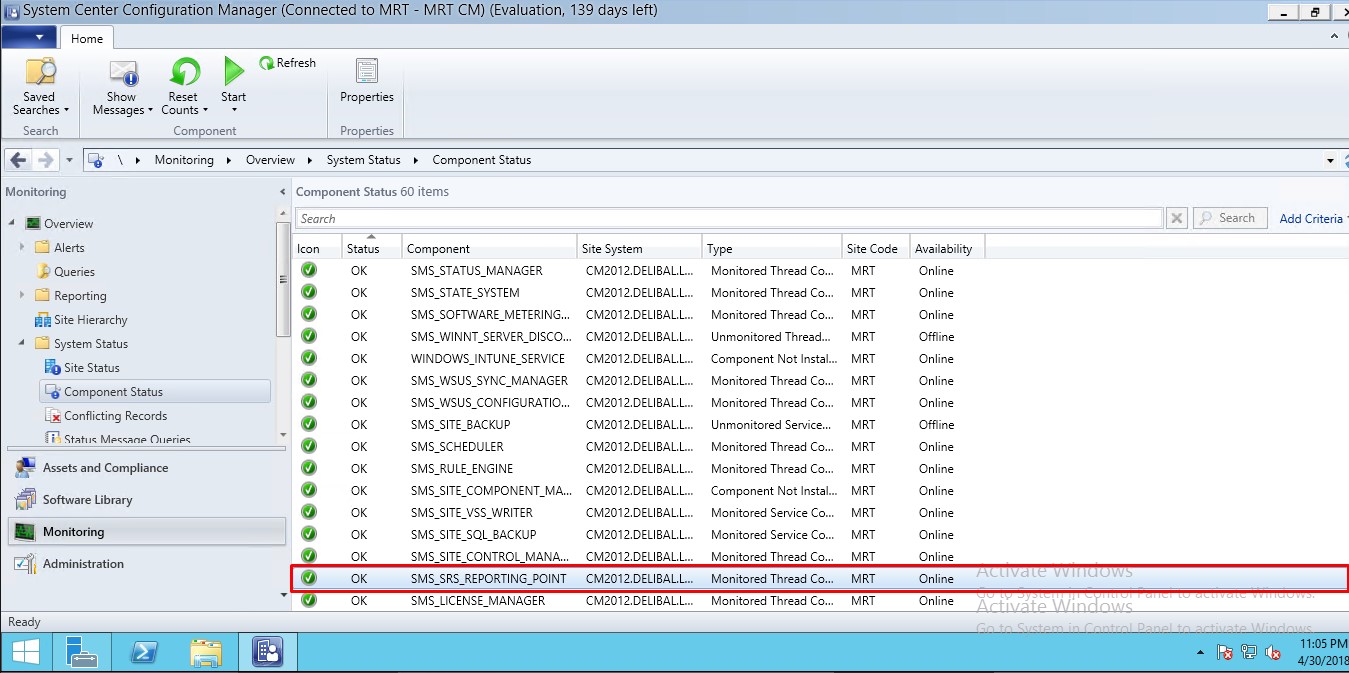1349x673 pixels.
Task: Select the Home ribbon tab
Action: (87, 38)
